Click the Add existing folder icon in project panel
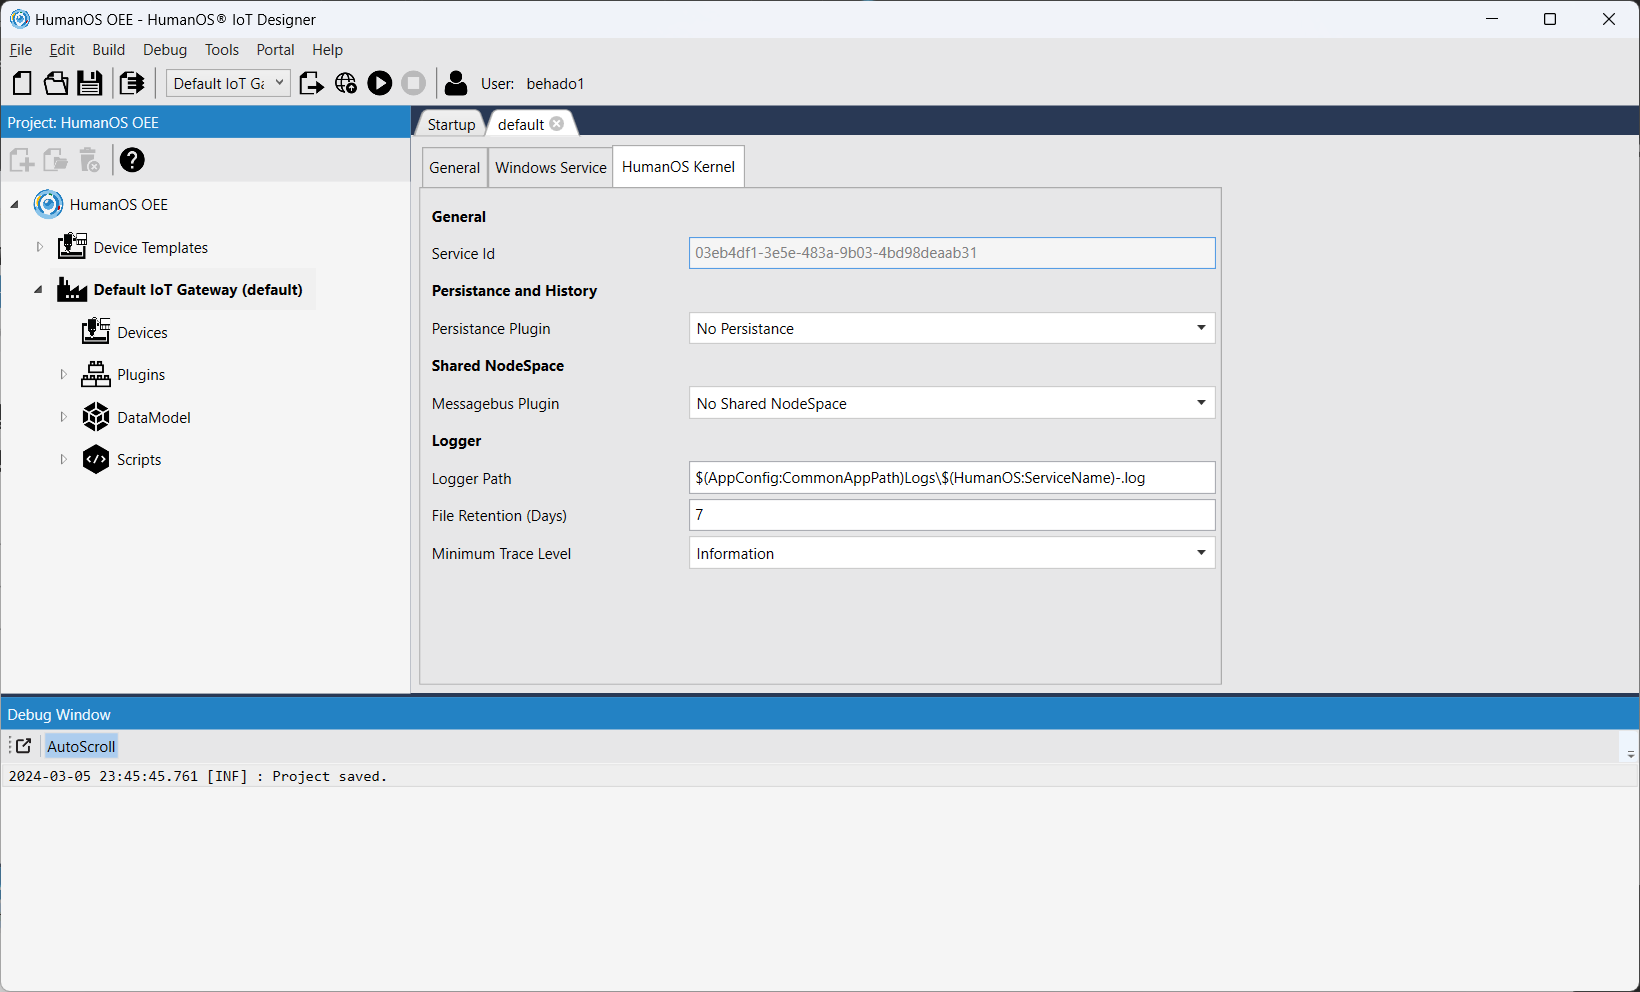 pyautogui.click(x=56, y=160)
